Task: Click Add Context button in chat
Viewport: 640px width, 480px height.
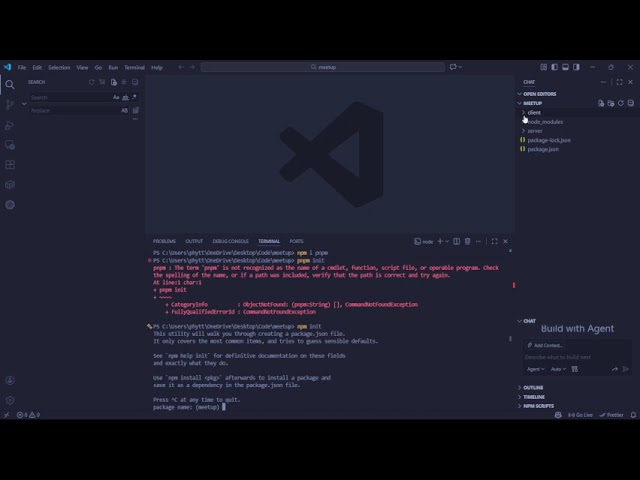Action: click(x=545, y=345)
